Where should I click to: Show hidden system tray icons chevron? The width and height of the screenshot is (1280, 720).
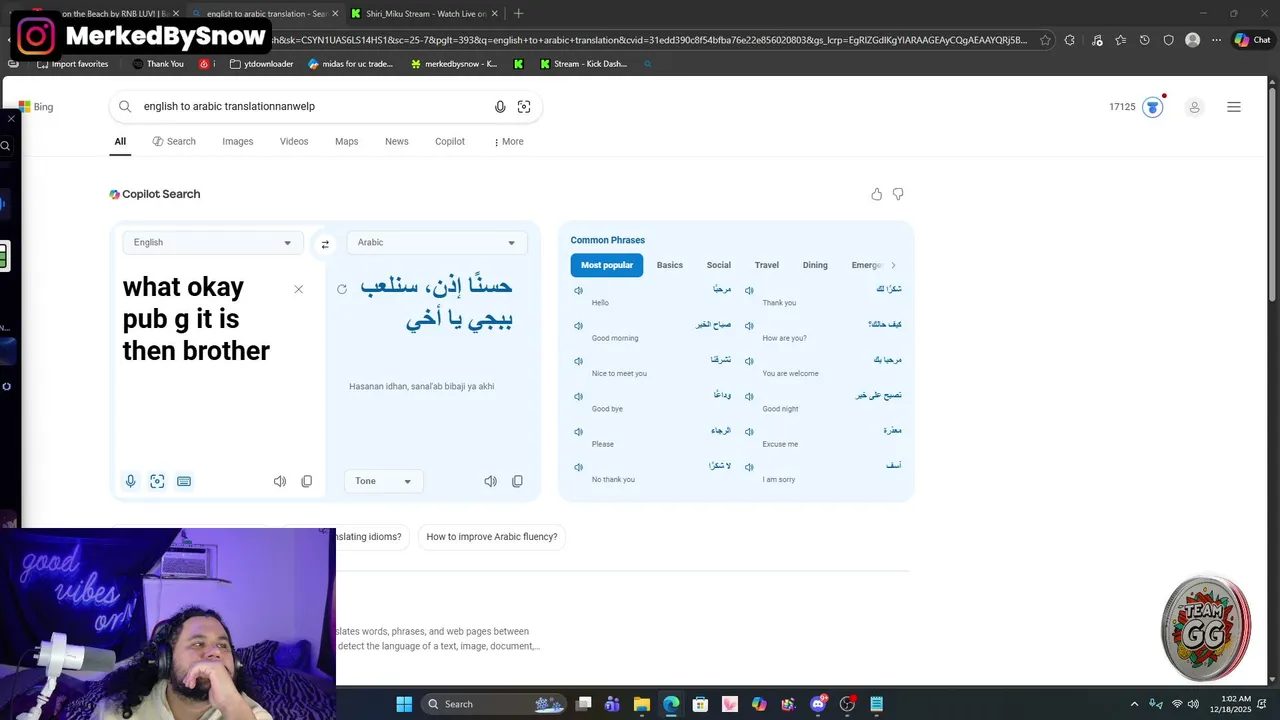pyautogui.click(x=1134, y=704)
